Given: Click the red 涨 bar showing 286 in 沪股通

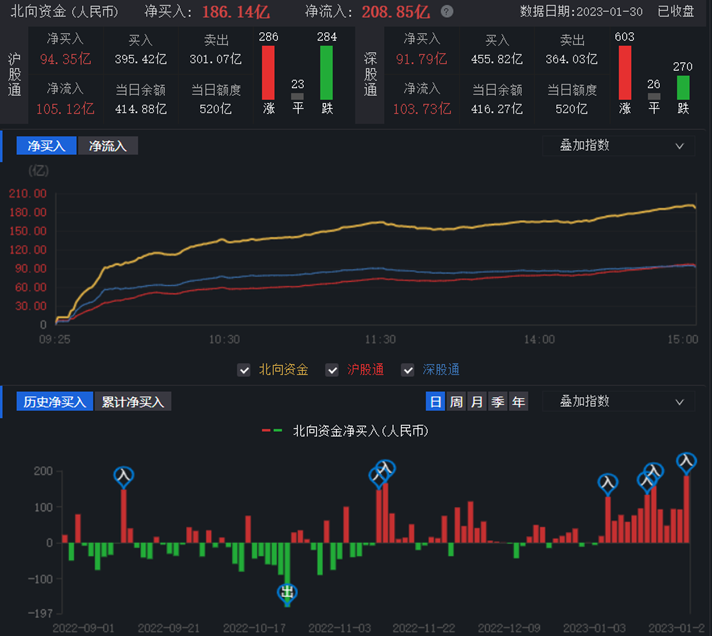Looking at the screenshot, I should point(268,72).
